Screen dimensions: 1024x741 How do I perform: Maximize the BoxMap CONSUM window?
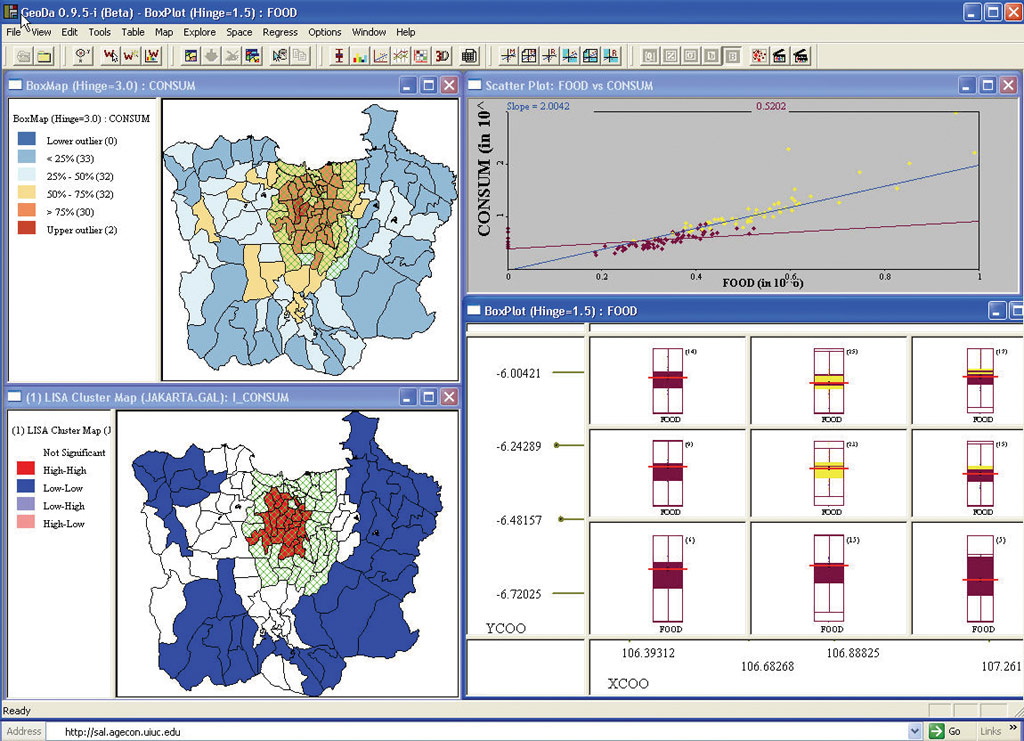[x=428, y=86]
